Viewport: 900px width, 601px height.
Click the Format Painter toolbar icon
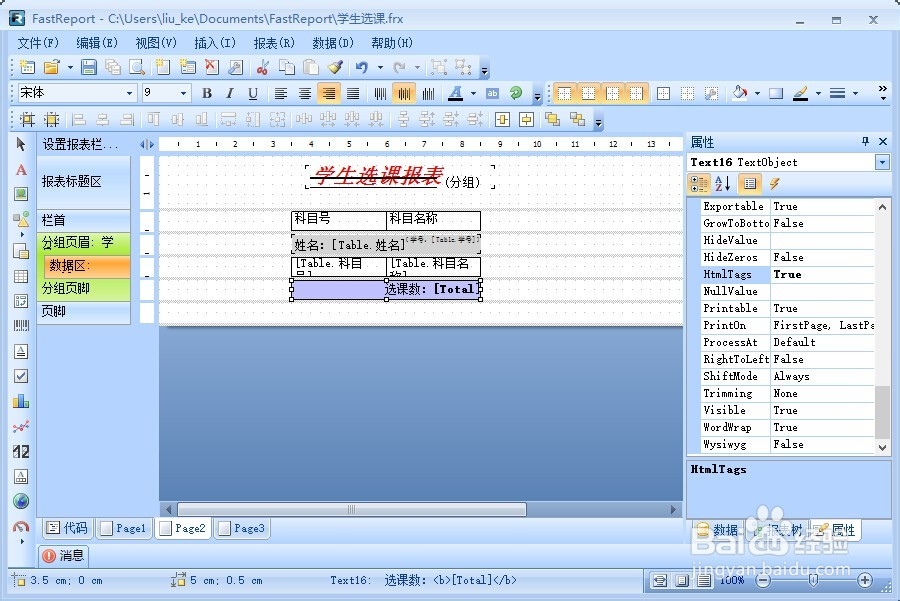coord(333,67)
